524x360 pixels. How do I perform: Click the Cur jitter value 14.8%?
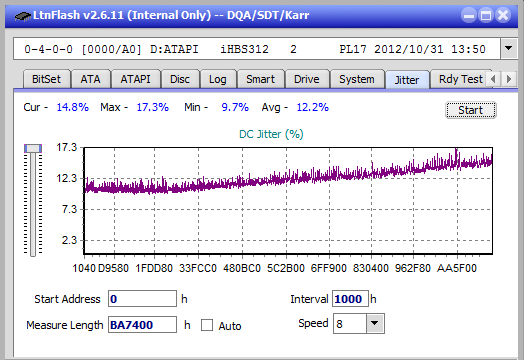[73, 107]
